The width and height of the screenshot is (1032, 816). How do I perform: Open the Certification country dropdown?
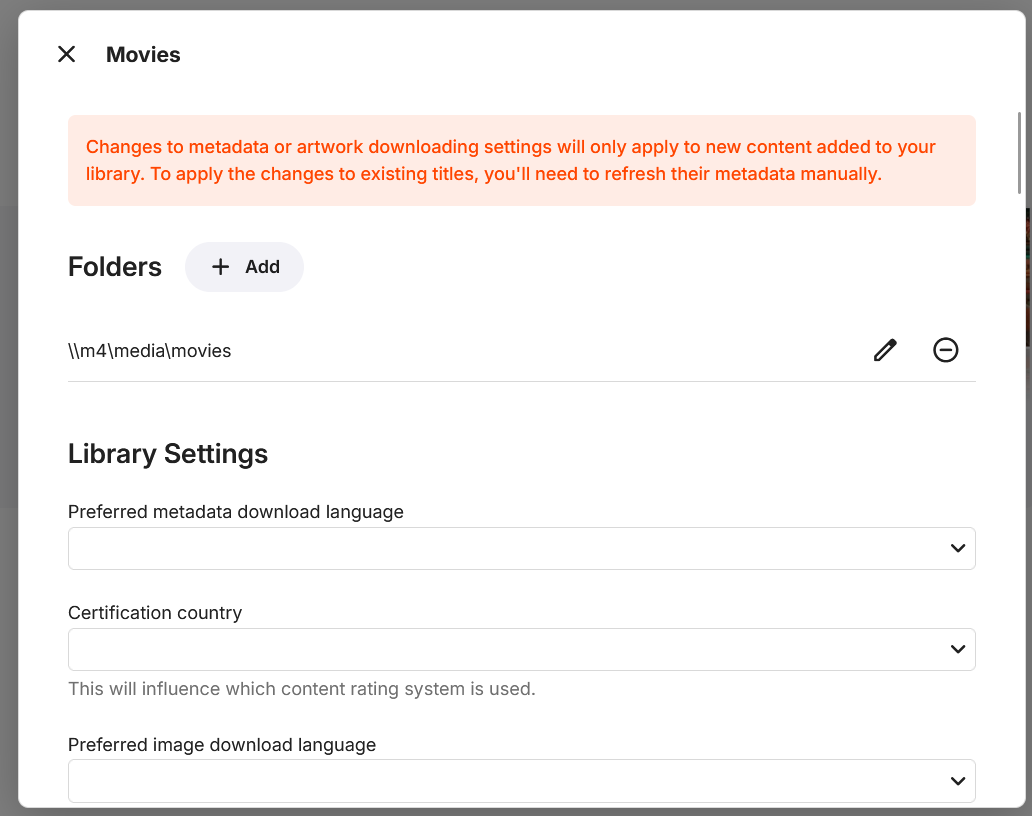pyautogui.click(x=500, y=649)
